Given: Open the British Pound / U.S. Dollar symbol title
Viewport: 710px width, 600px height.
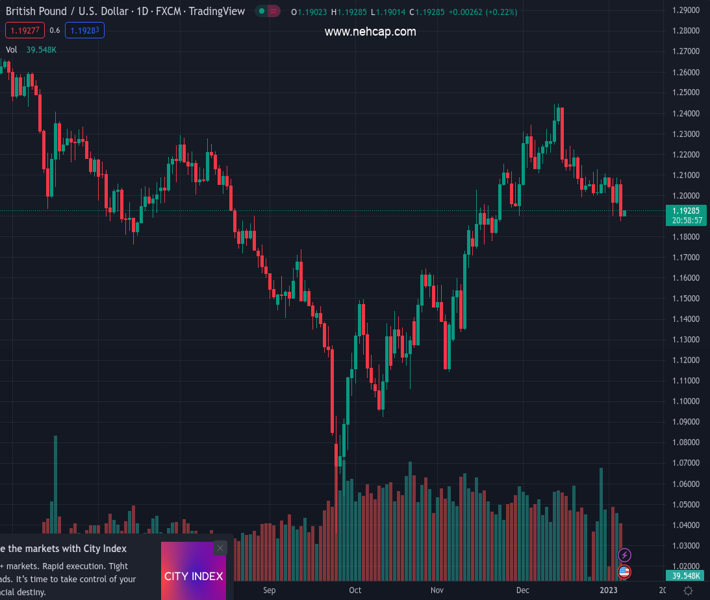Looking at the screenshot, I should pos(68,12).
